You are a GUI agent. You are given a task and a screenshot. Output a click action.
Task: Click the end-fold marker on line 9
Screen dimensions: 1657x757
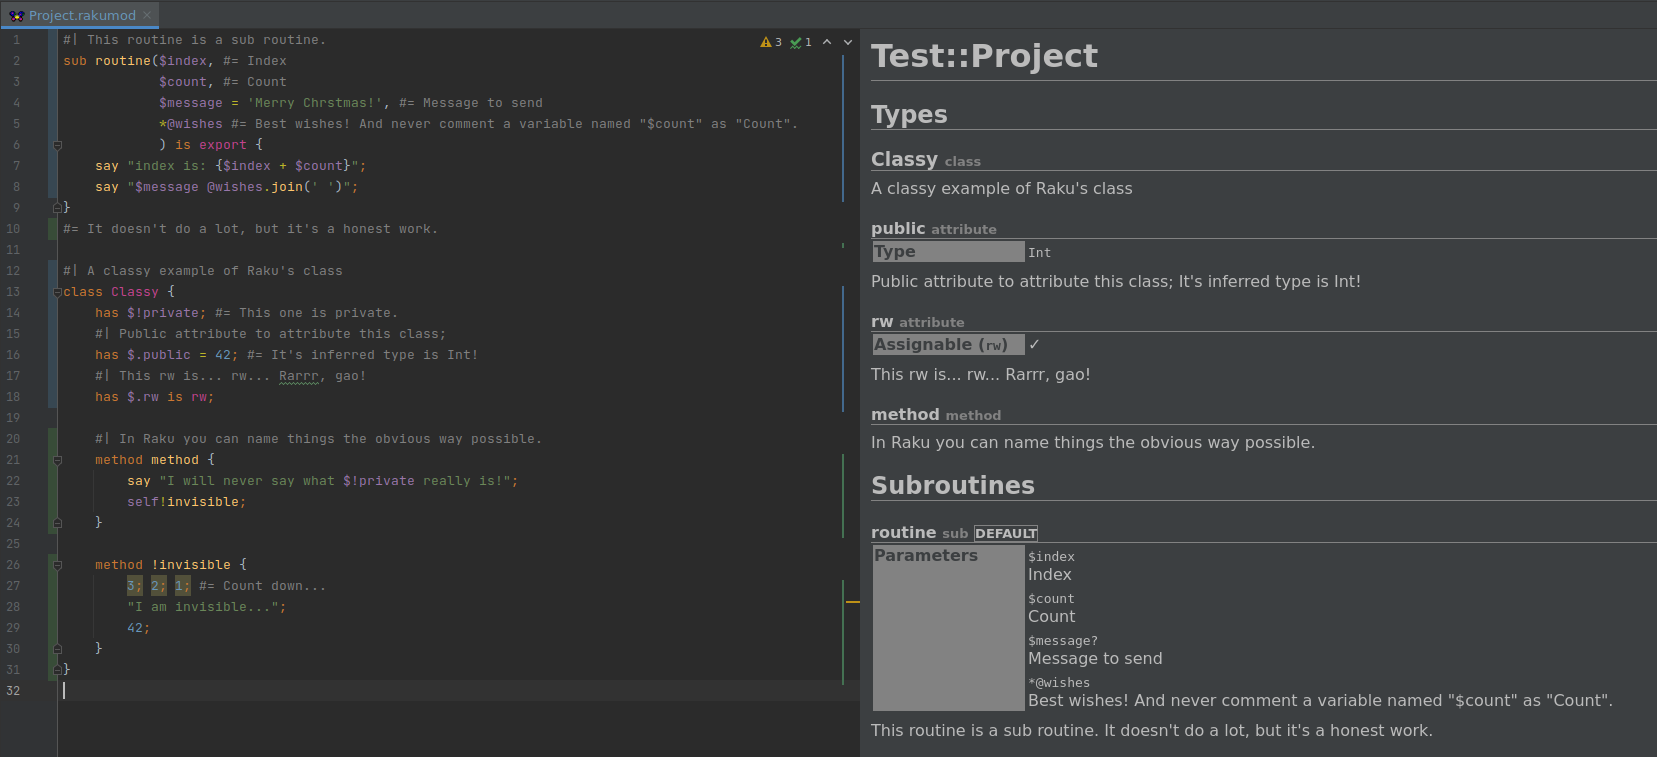pos(57,208)
